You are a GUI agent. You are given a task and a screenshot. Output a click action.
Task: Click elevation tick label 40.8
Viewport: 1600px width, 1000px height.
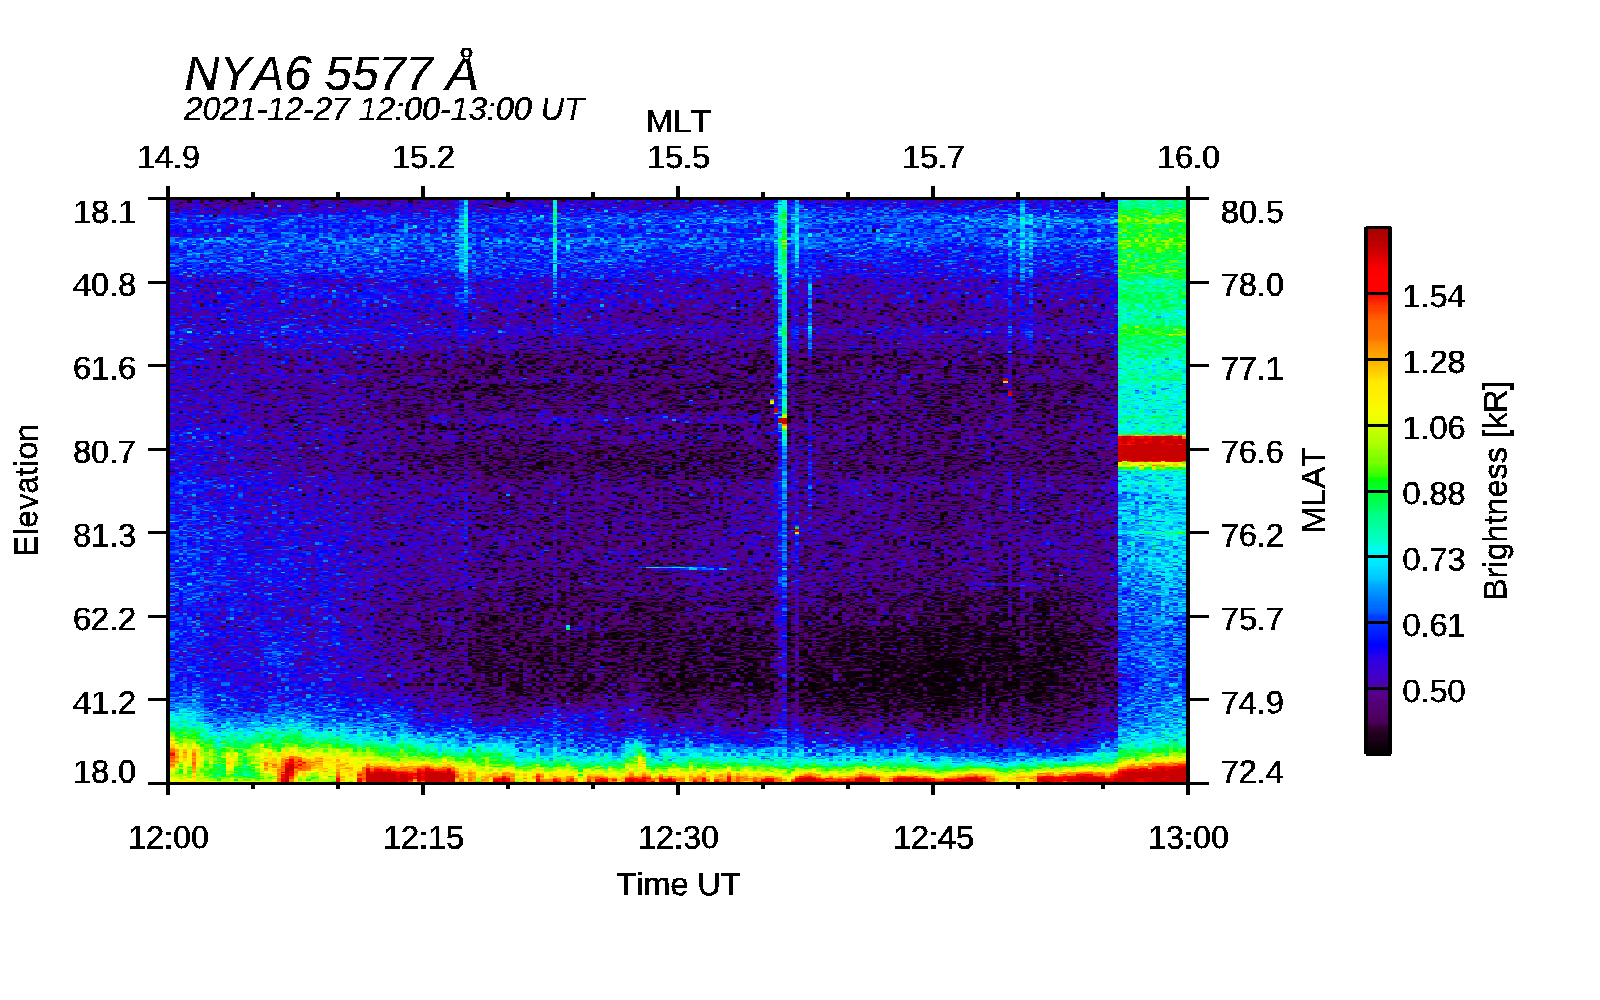pyautogui.click(x=104, y=285)
